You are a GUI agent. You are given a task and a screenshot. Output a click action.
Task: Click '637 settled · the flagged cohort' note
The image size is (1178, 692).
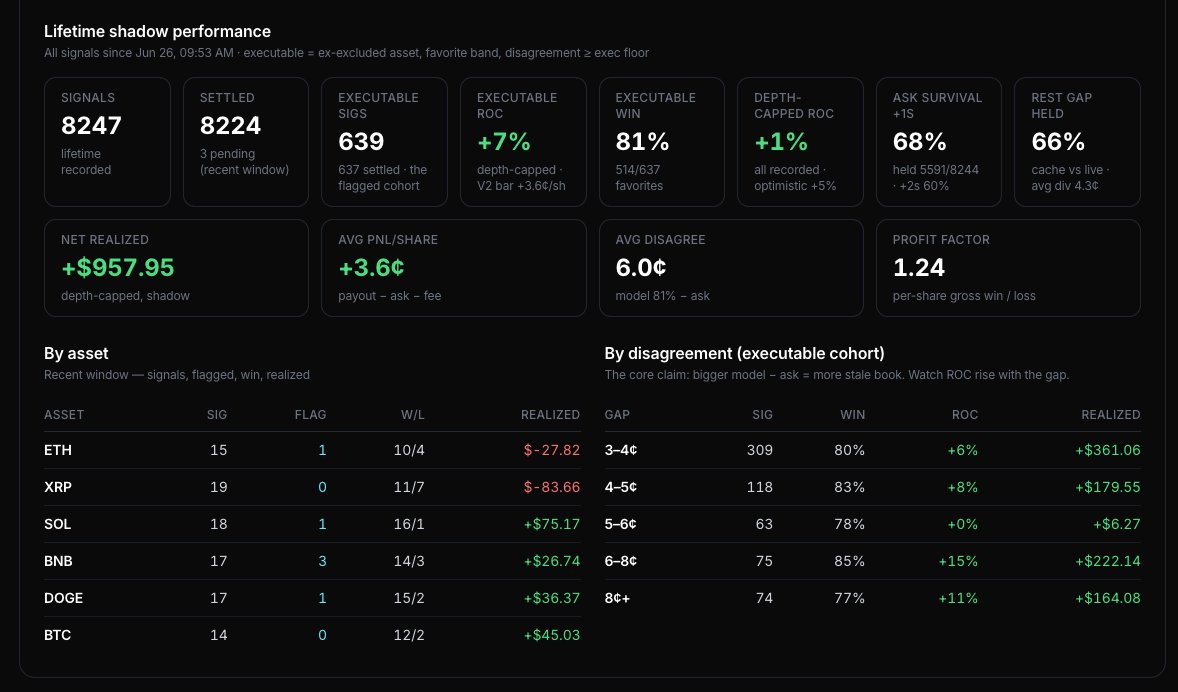pos(382,178)
